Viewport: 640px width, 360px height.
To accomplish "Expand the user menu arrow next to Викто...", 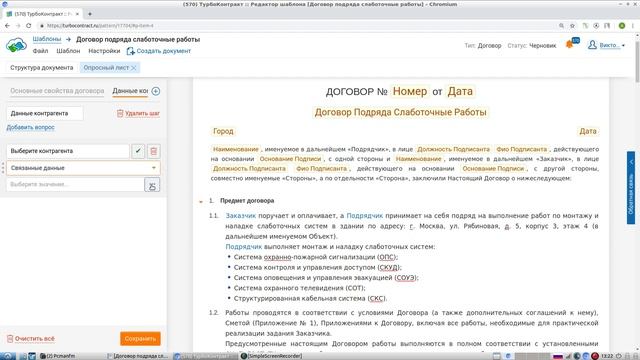I will click(x=623, y=45).
